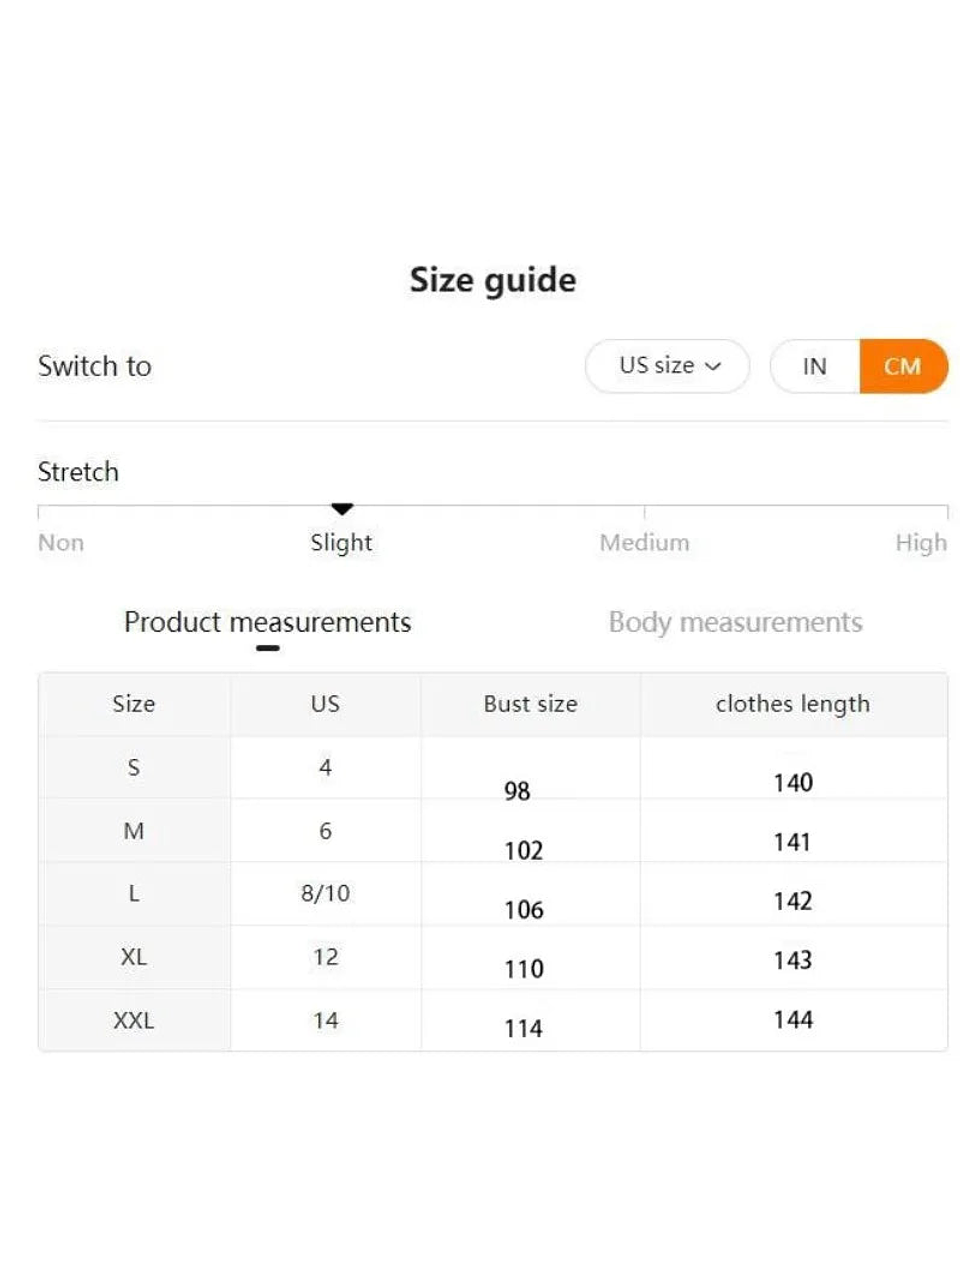Screen dimensions: 960x1280
Task: Select the CM unit toggle
Action: click(x=902, y=367)
